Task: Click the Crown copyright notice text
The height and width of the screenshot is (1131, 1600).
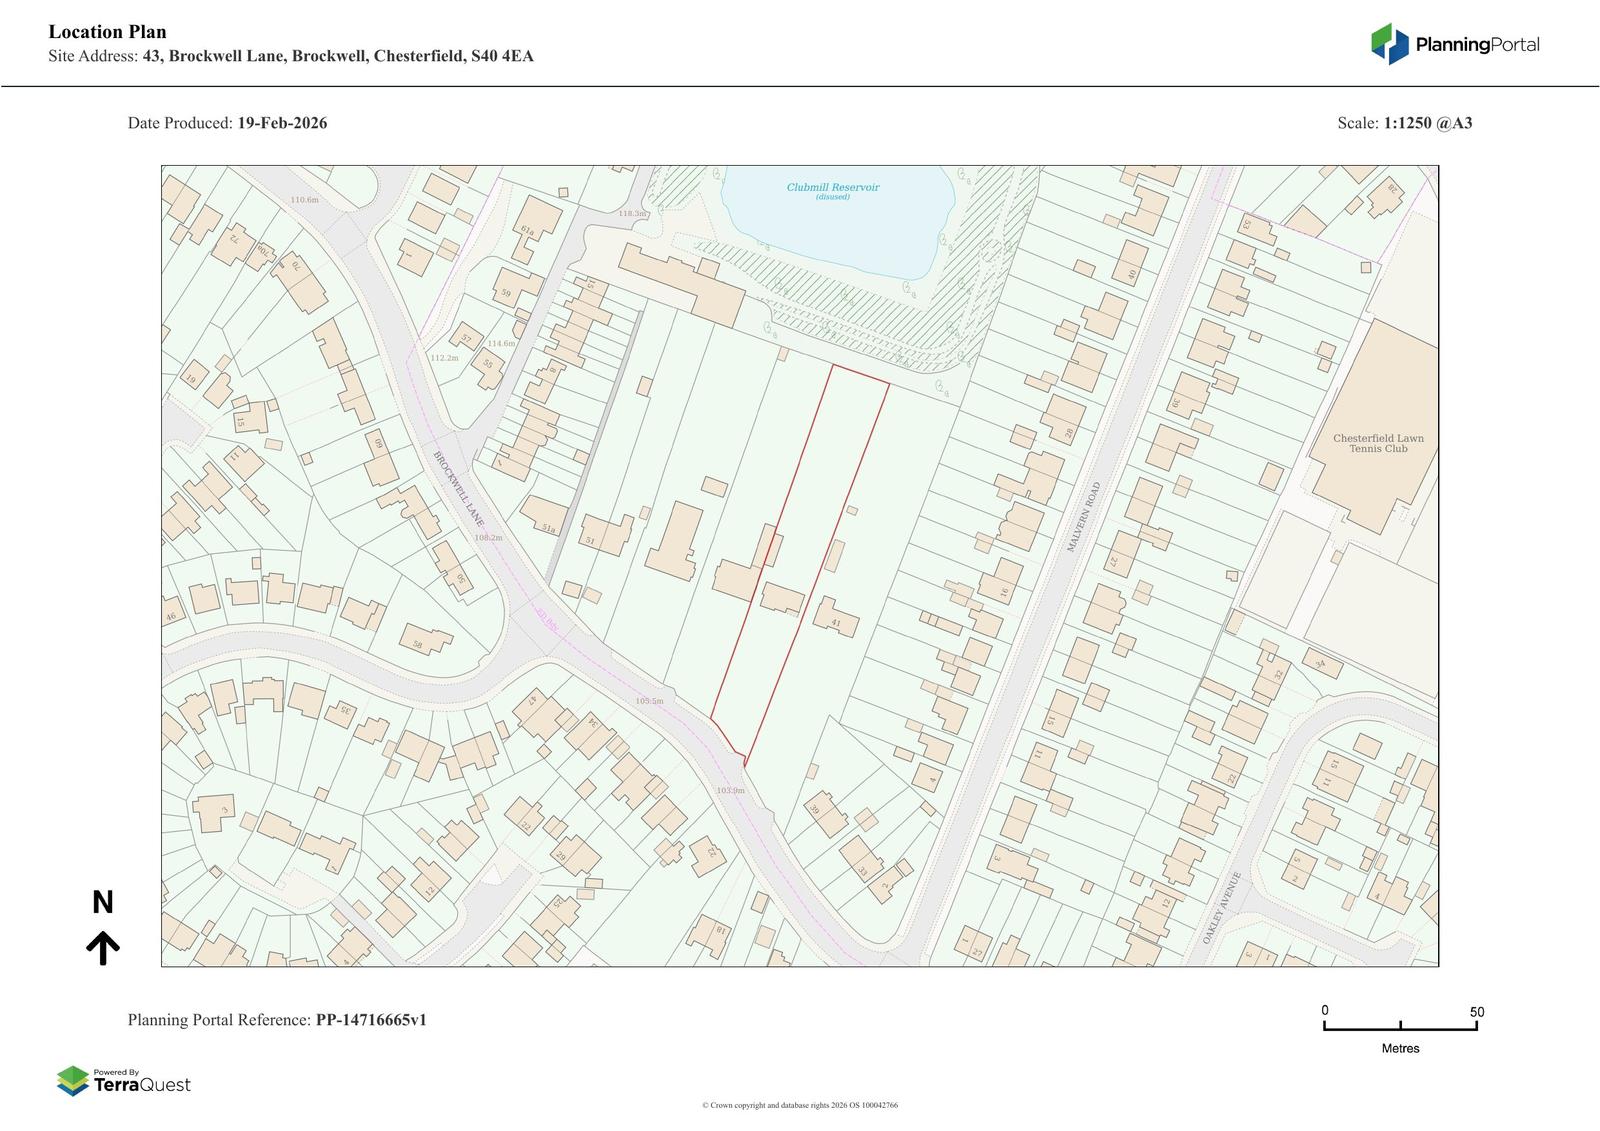Action: coord(800,1105)
